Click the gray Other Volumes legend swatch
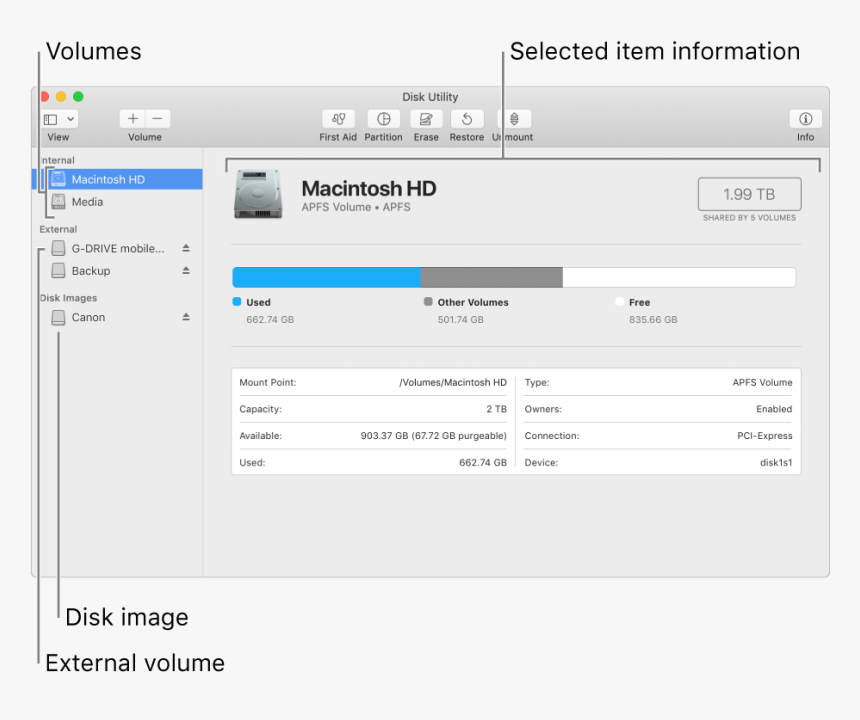This screenshot has width=860, height=720. click(x=428, y=302)
